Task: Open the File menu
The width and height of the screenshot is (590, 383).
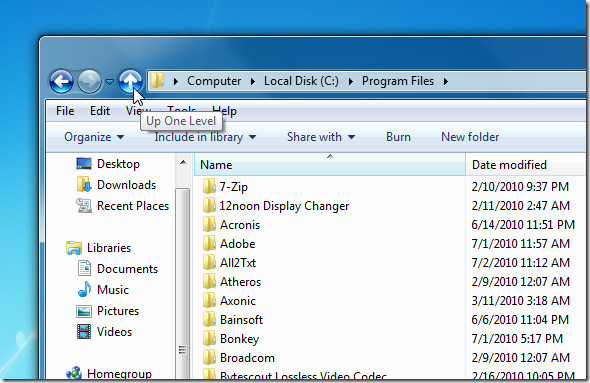Action: (x=65, y=111)
